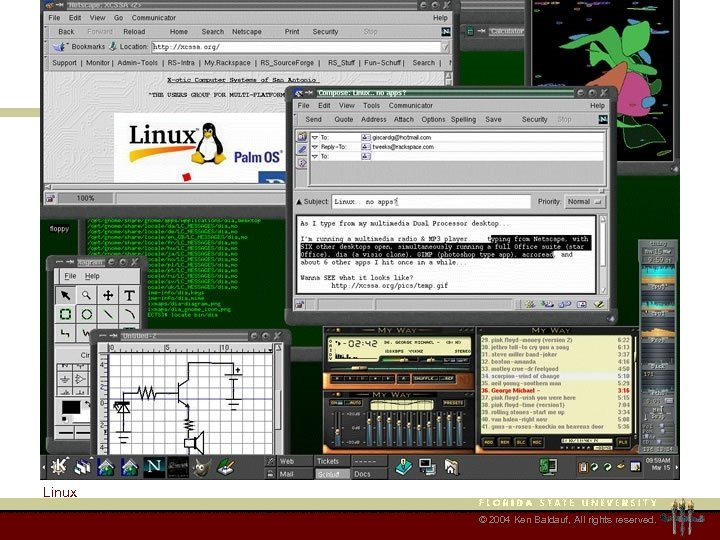Launch GIMP from the panel Wilber icon

point(201,467)
